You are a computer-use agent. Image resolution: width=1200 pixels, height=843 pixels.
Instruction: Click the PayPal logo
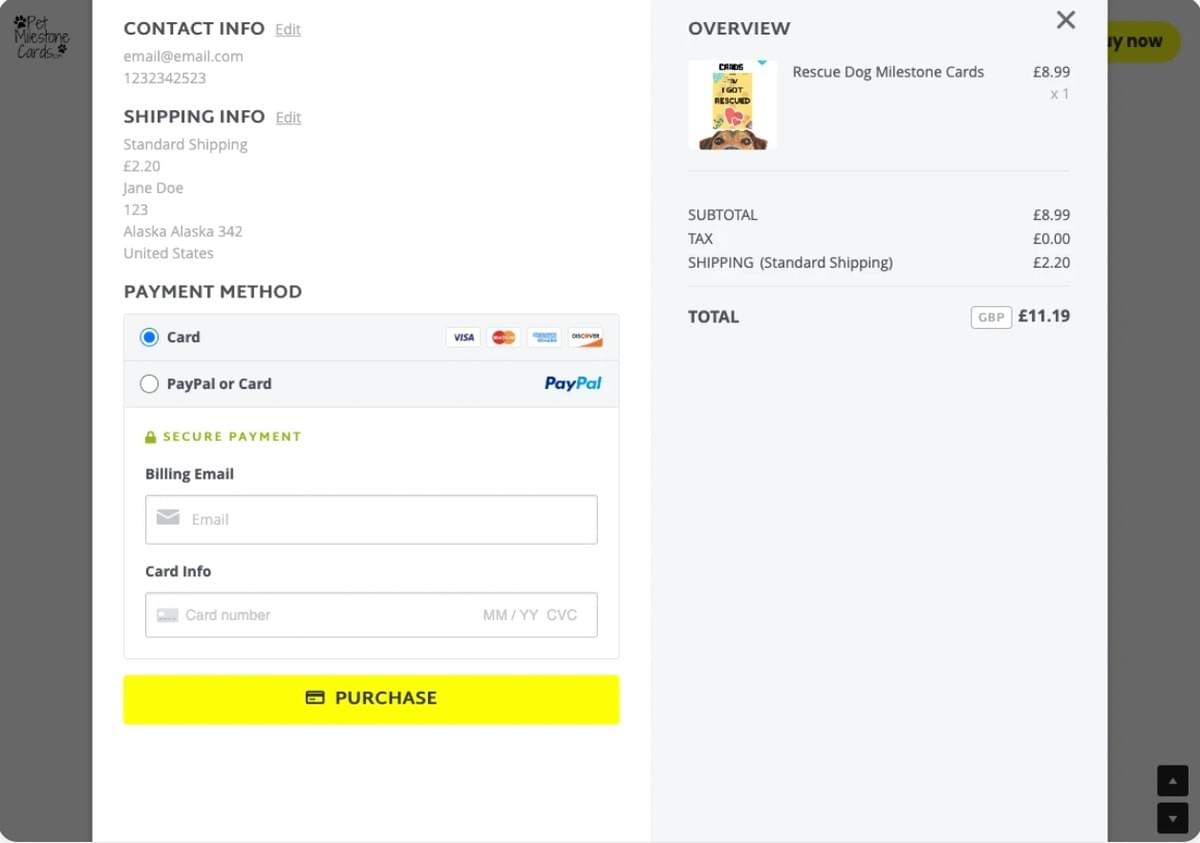coord(573,383)
